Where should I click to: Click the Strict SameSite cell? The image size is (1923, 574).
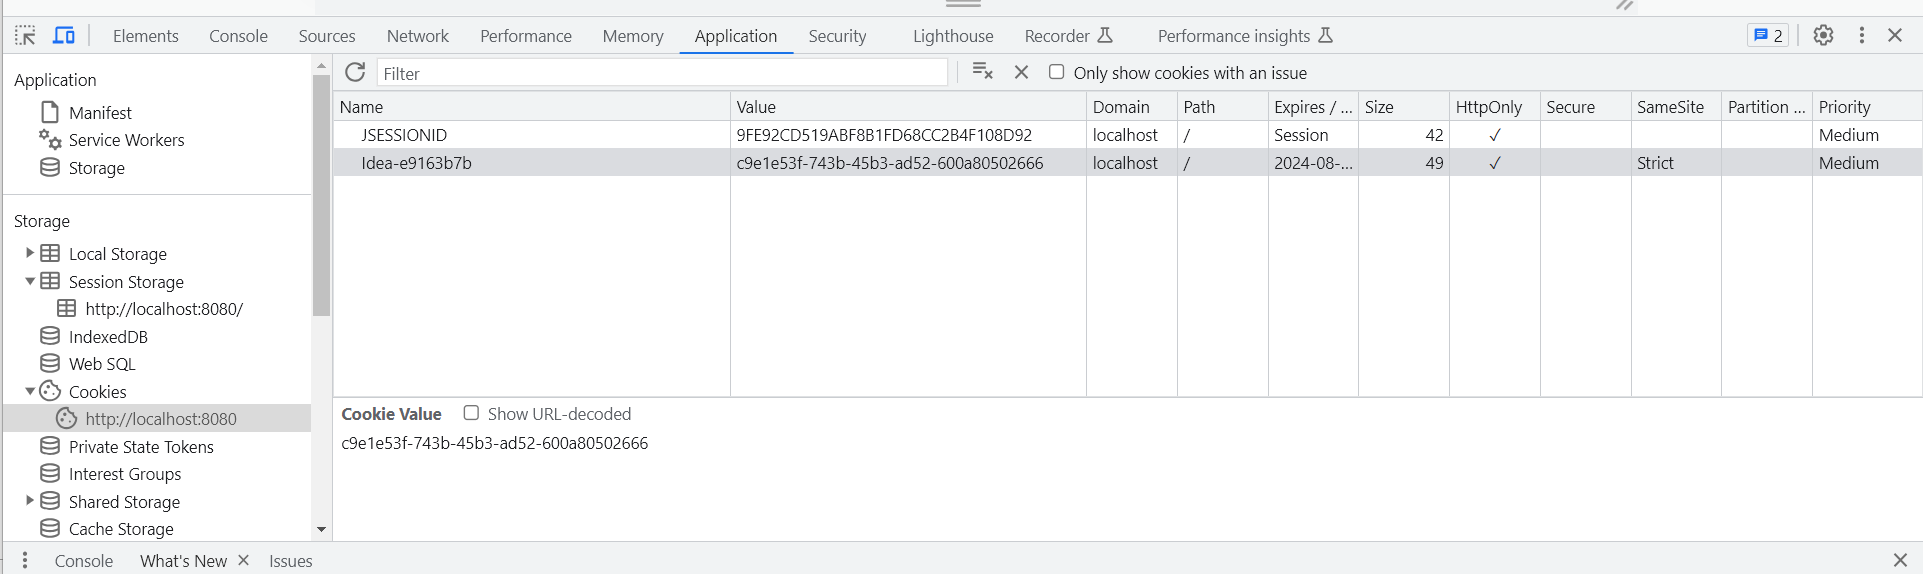[1677, 163]
